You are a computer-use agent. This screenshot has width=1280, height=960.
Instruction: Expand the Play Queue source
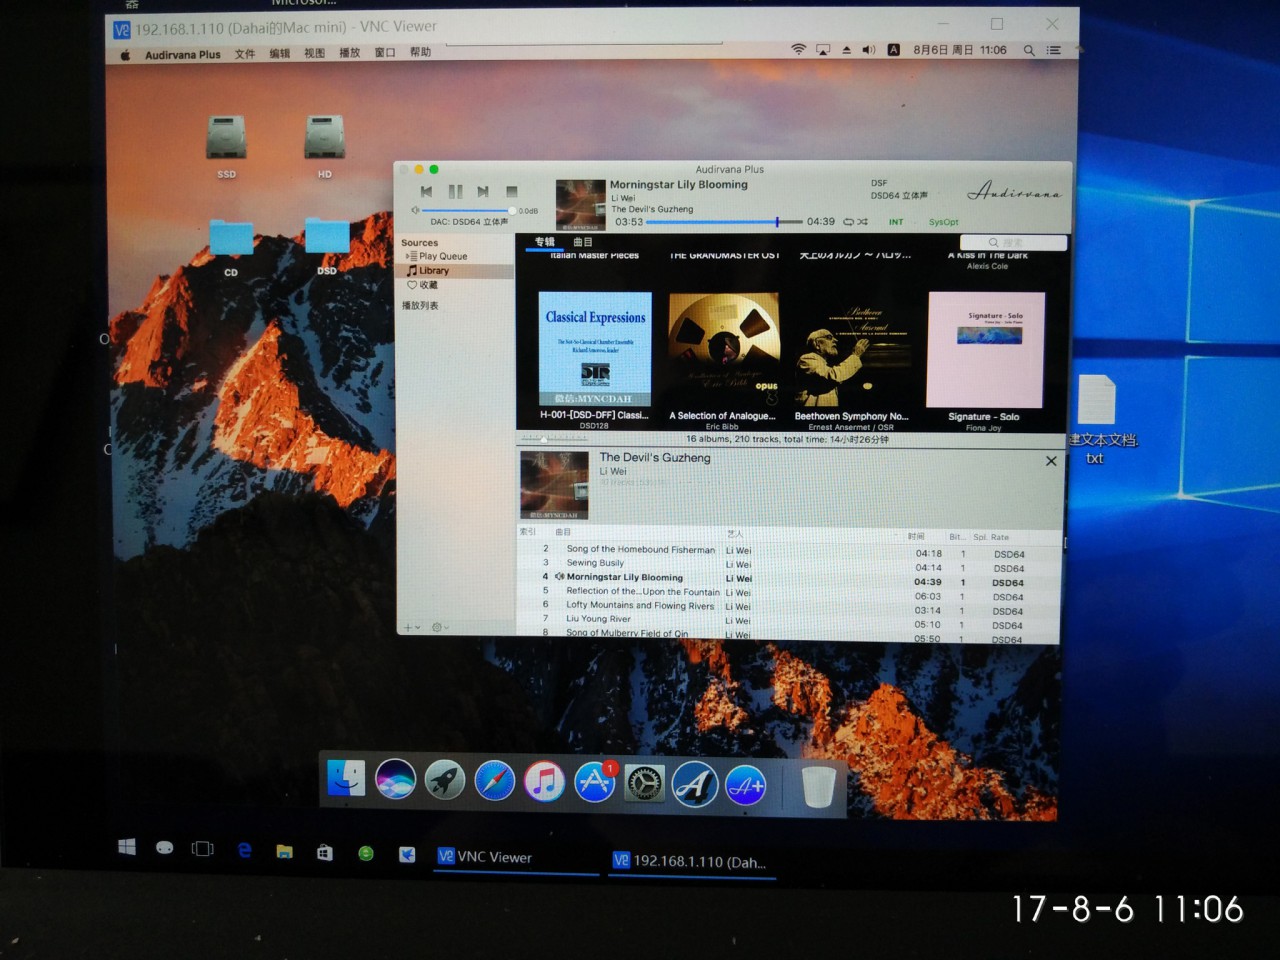[409, 257]
